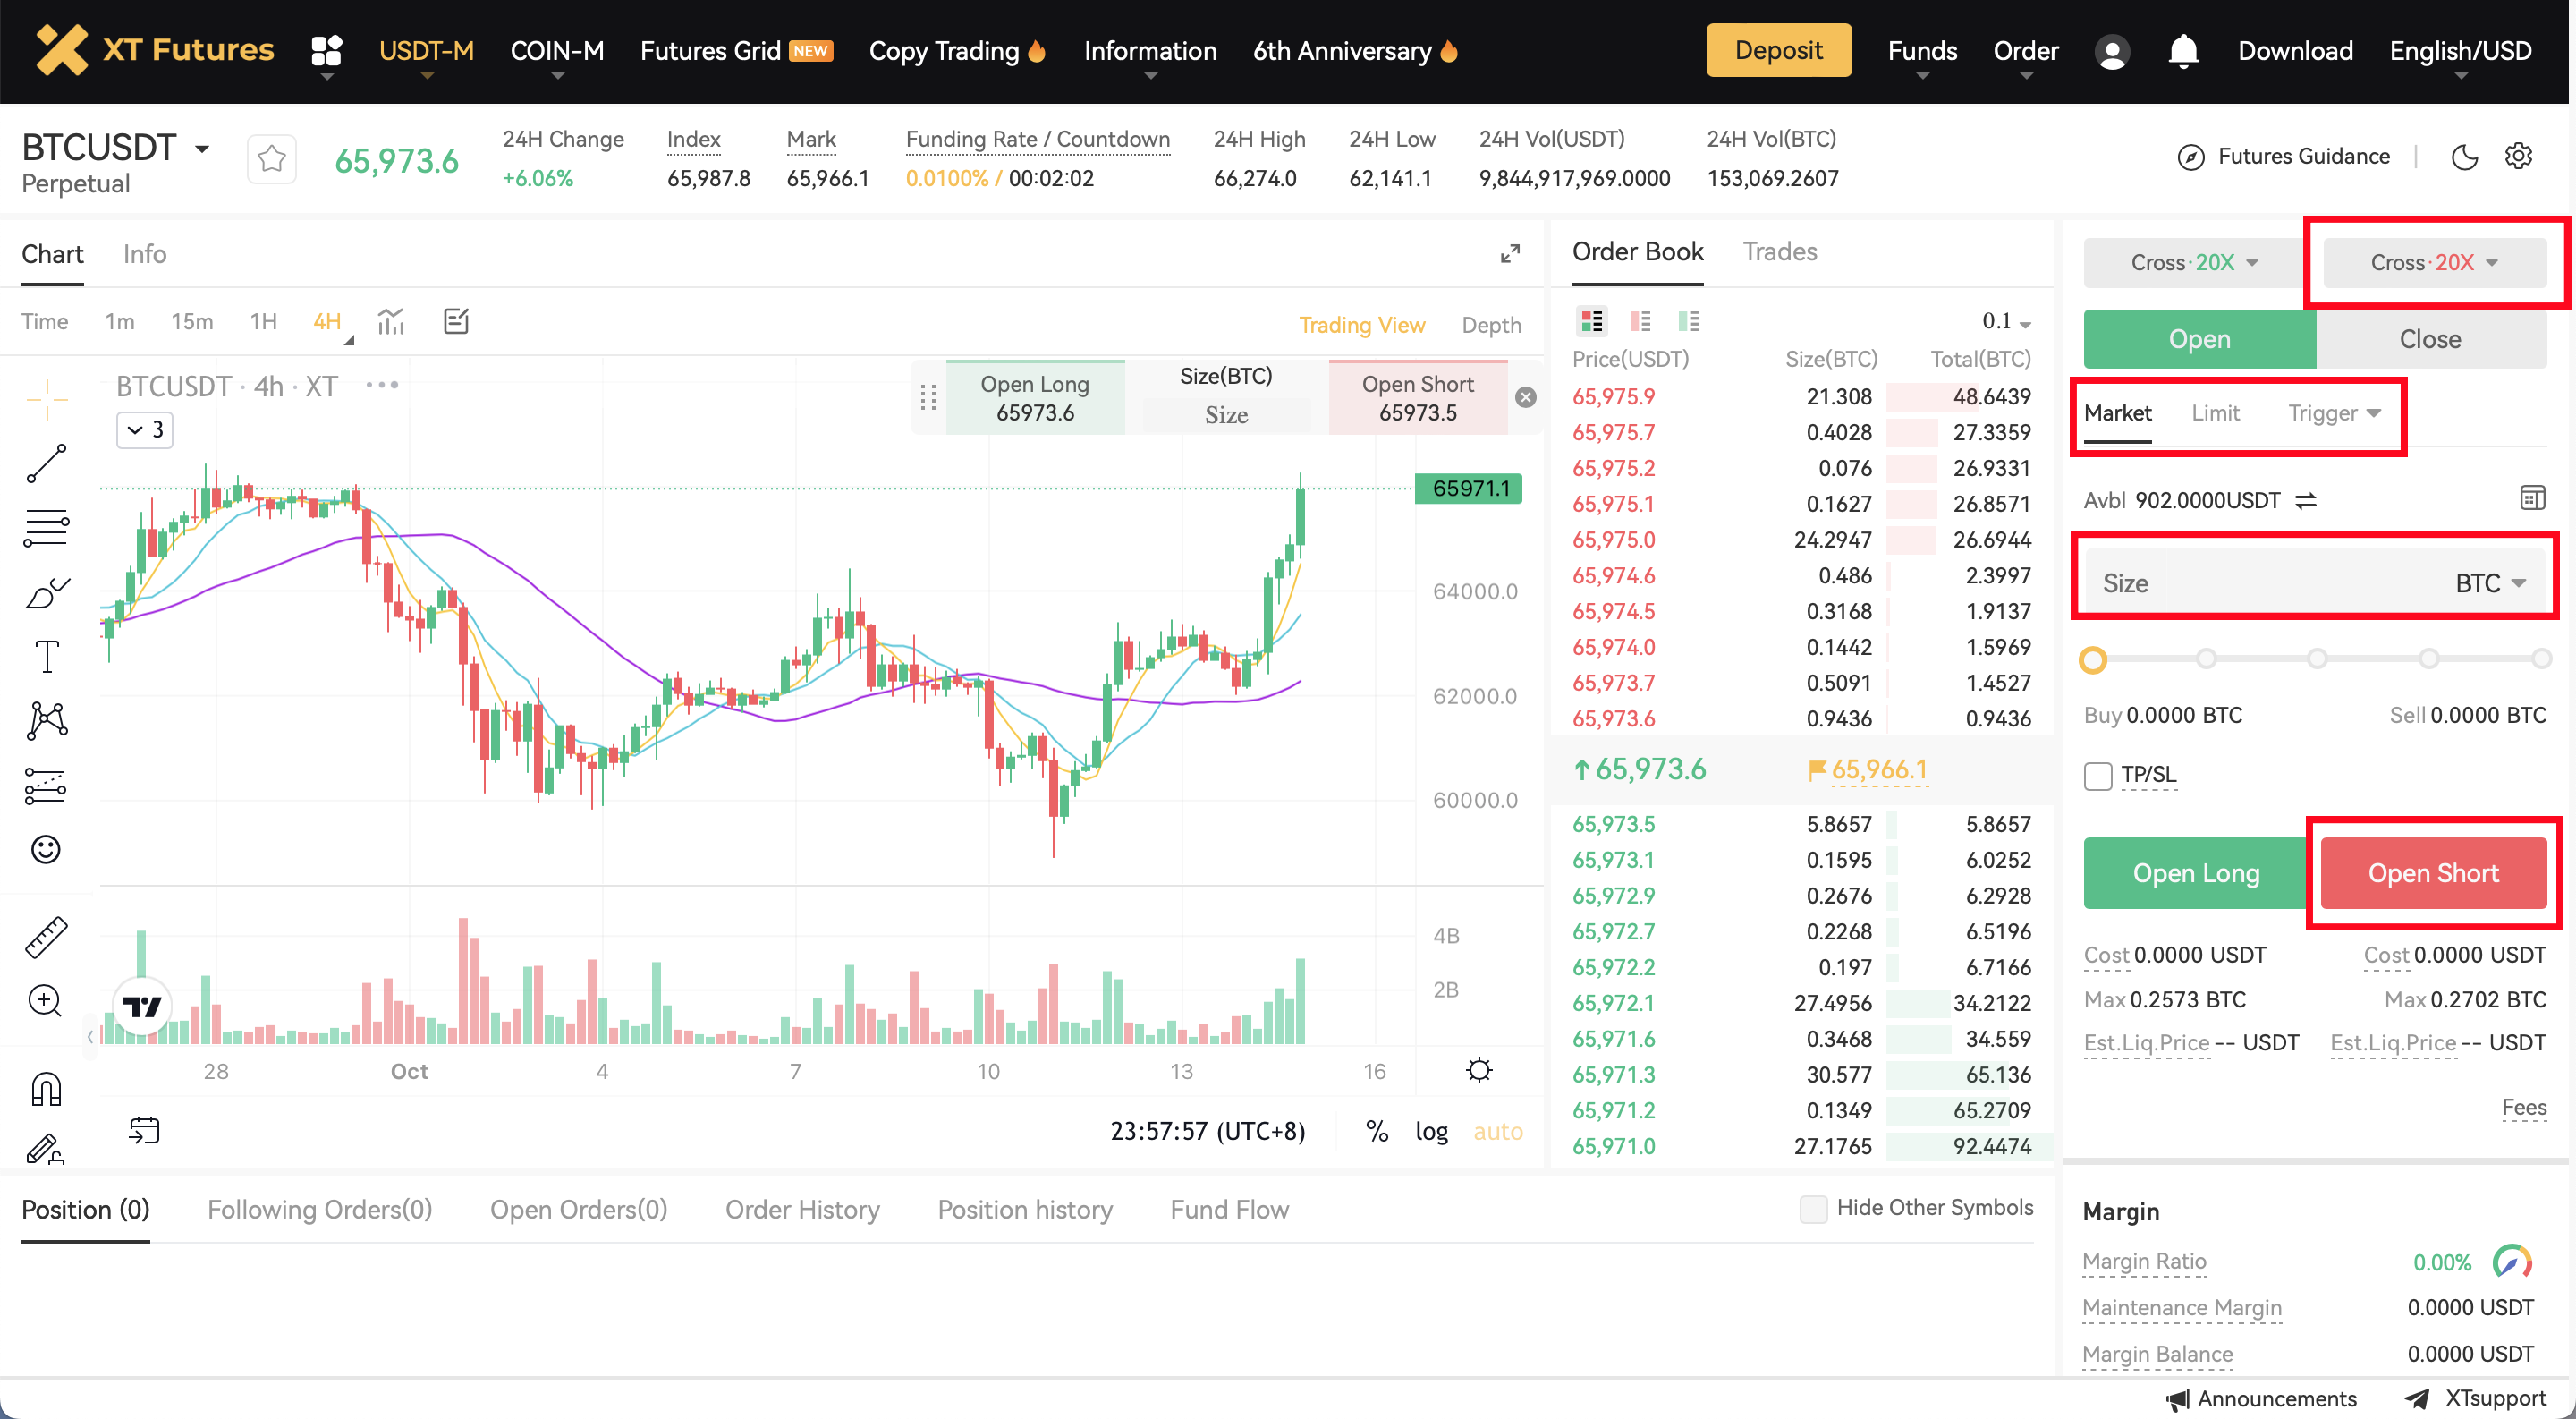Open the apps grid menu icon
This screenshot has width=2576, height=1419.
tap(326, 50)
